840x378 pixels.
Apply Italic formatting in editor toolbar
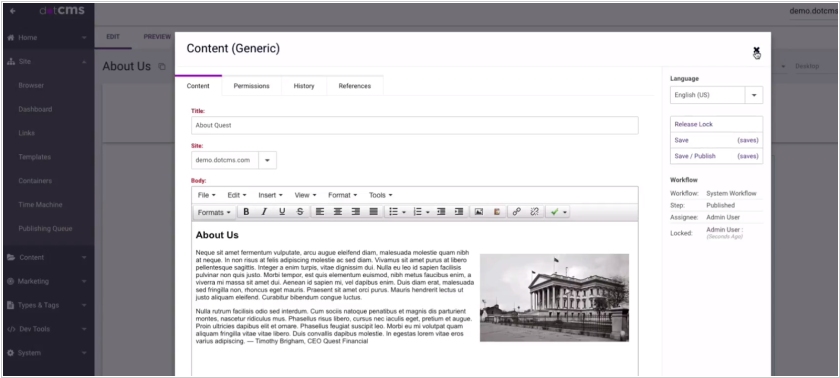coord(264,212)
